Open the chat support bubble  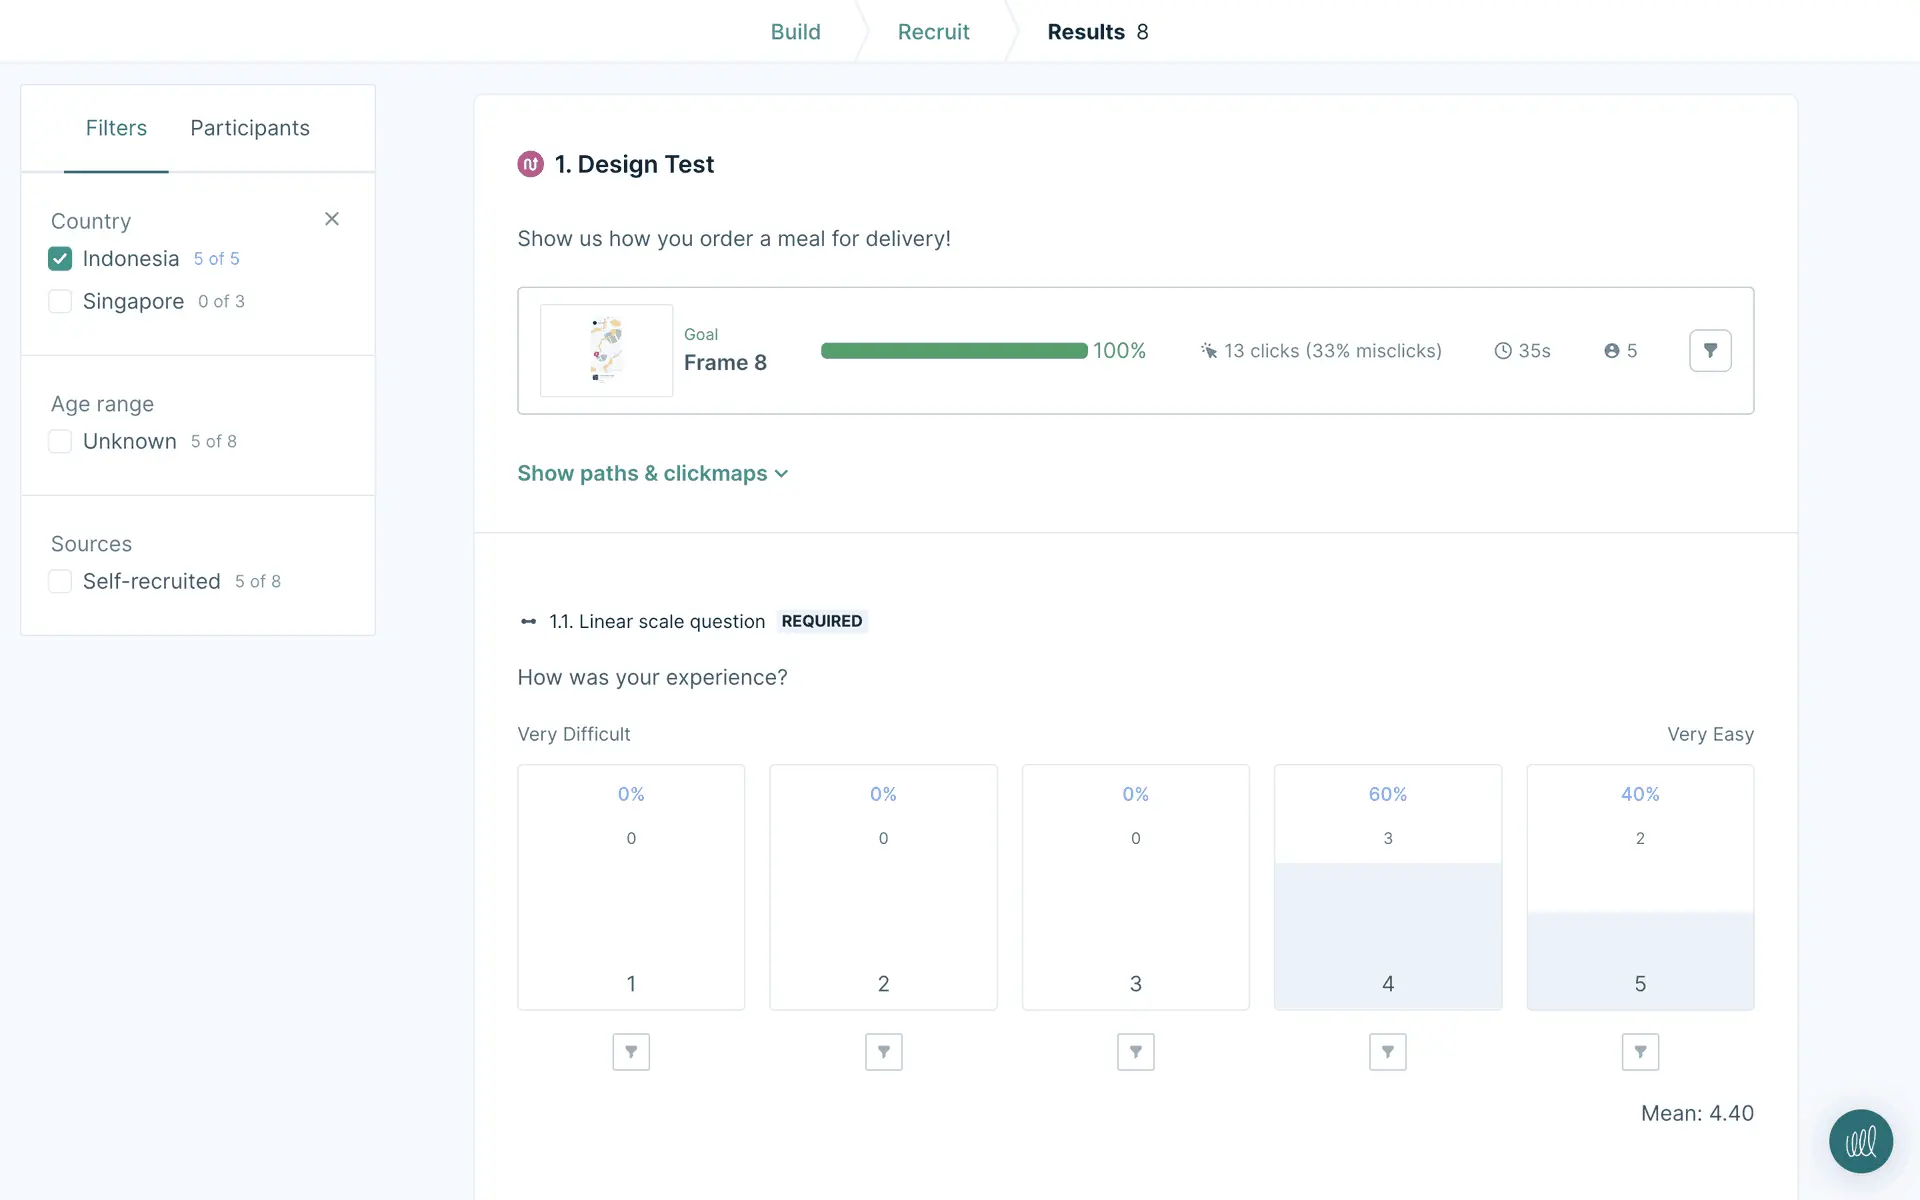(1860, 1141)
